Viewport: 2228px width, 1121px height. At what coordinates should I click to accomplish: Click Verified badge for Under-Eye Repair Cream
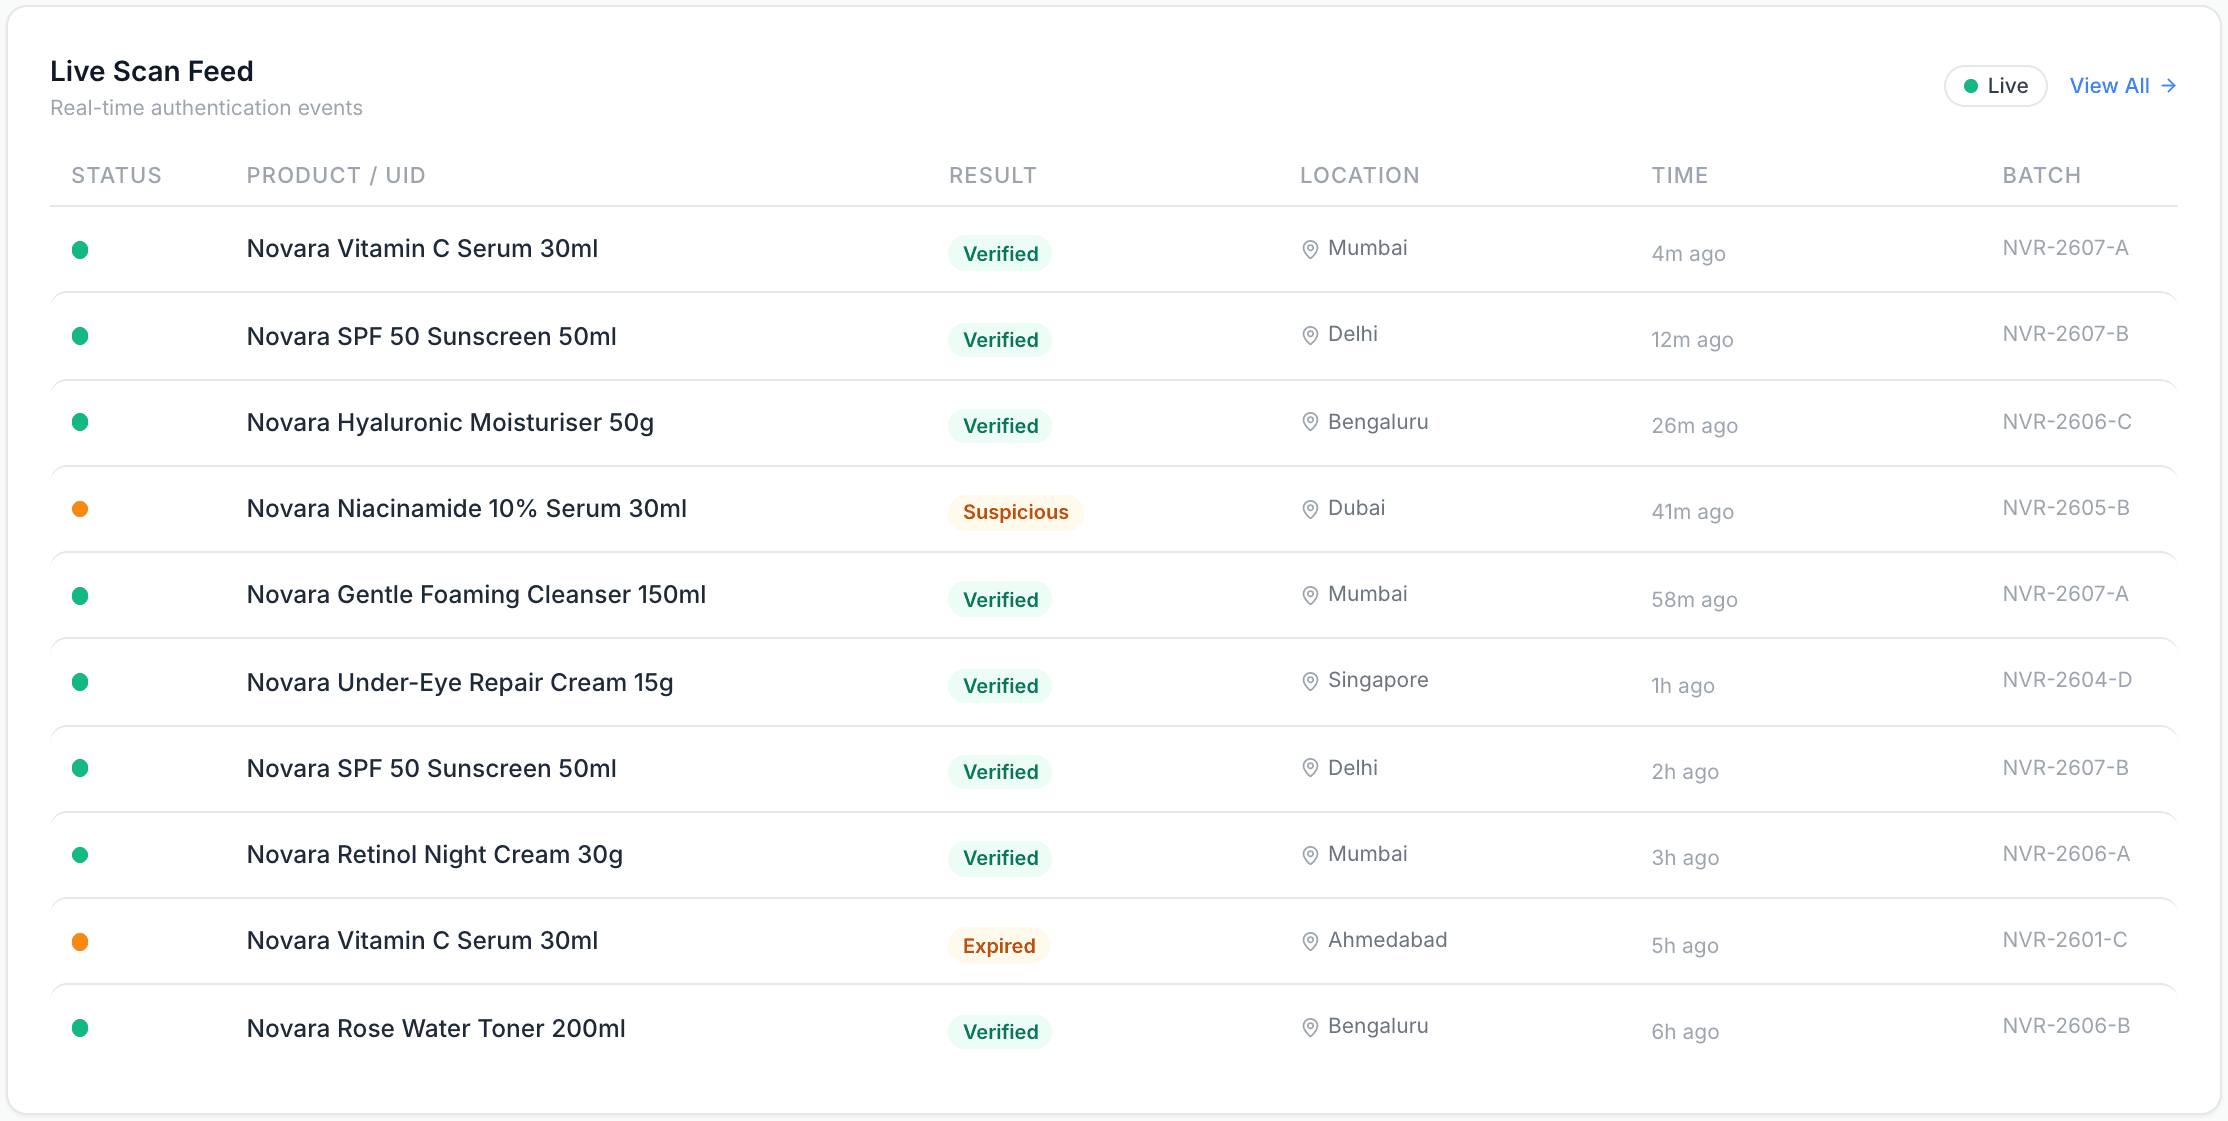point(1000,686)
